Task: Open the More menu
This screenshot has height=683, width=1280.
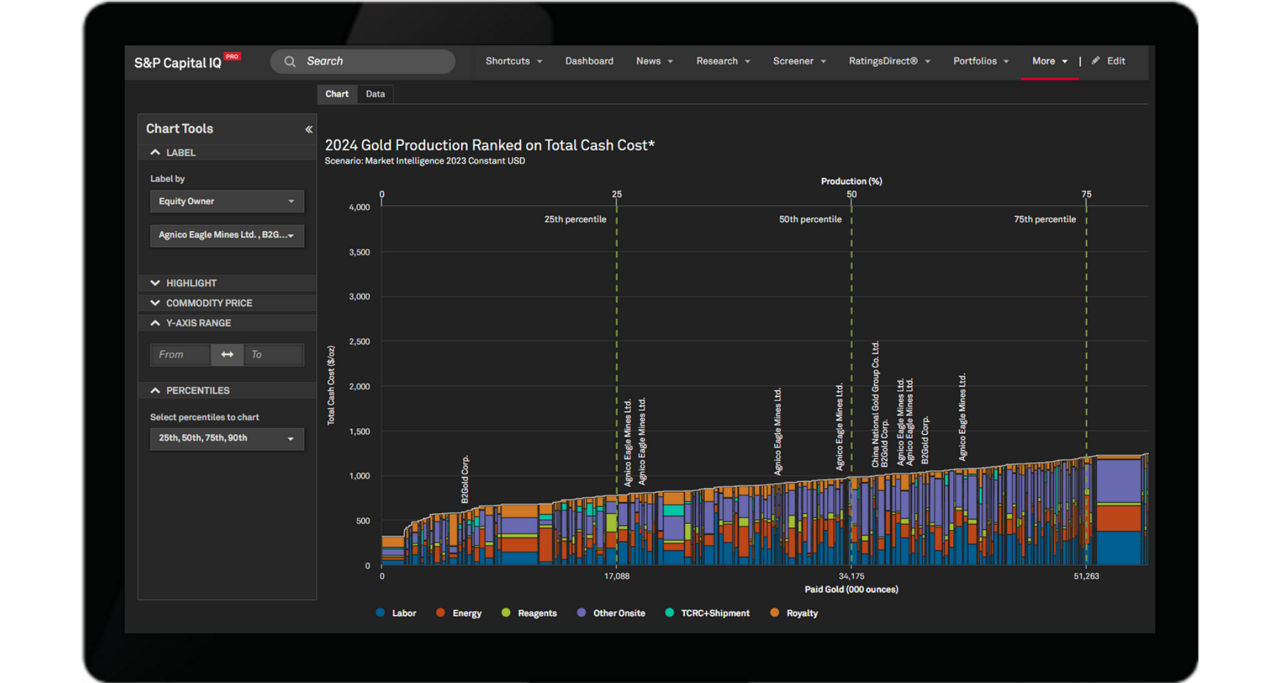Action: click(1050, 61)
